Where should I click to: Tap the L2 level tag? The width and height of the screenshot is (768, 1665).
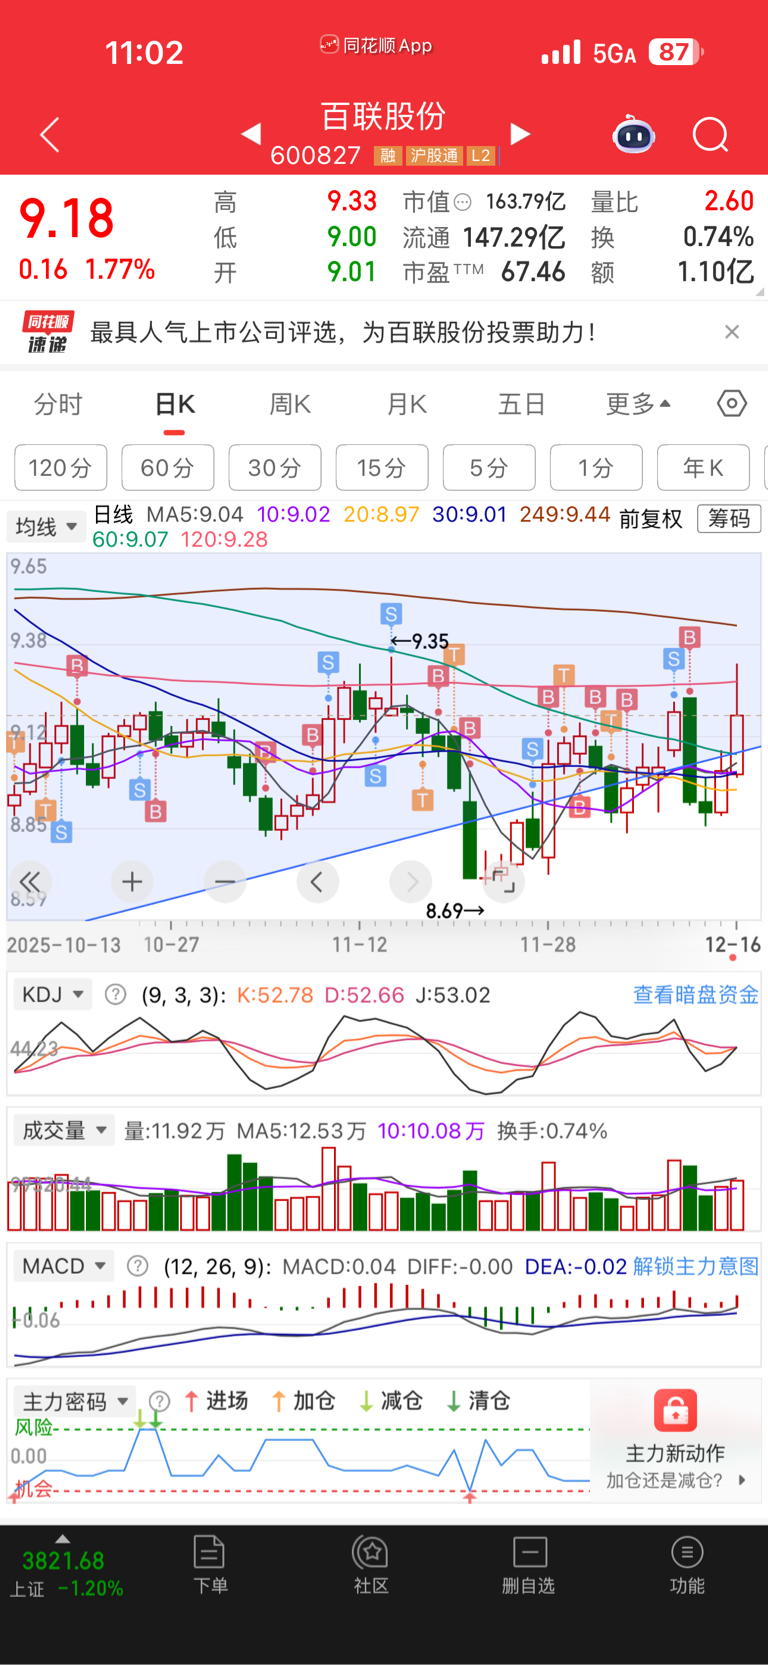click(x=481, y=155)
